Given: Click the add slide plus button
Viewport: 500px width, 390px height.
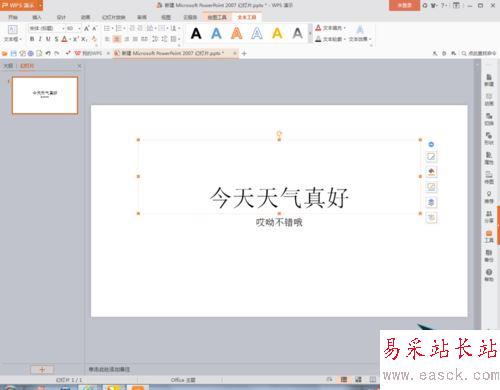Looking at the screenshot, I should (42, 369).
